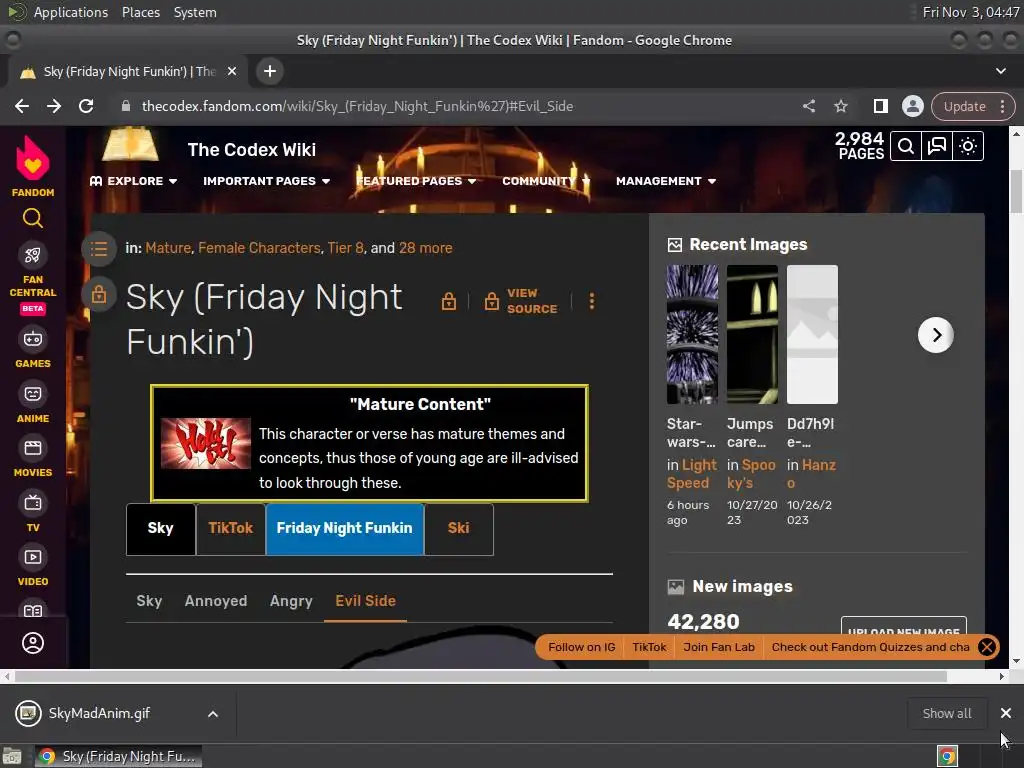1024x768 pixels.
Task: Expand the Community menu
Action: [546, 181]
